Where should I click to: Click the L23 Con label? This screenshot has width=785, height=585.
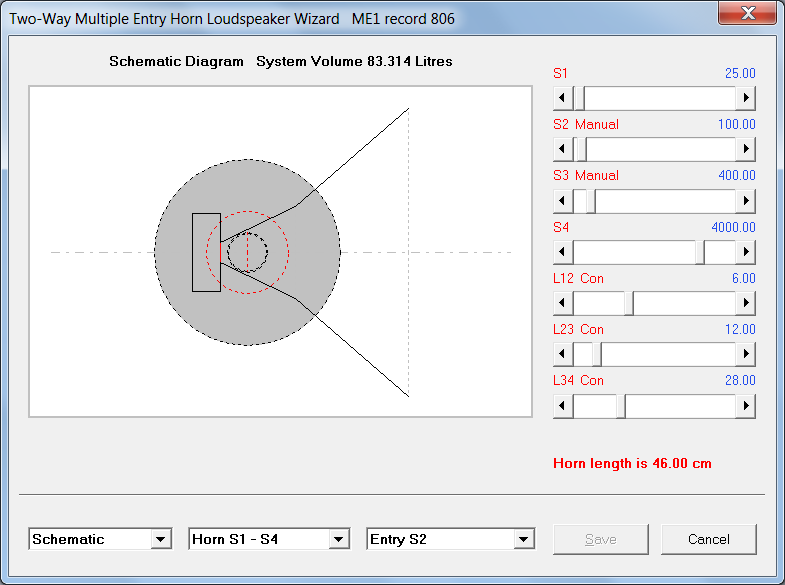click(x=578, y=329)
